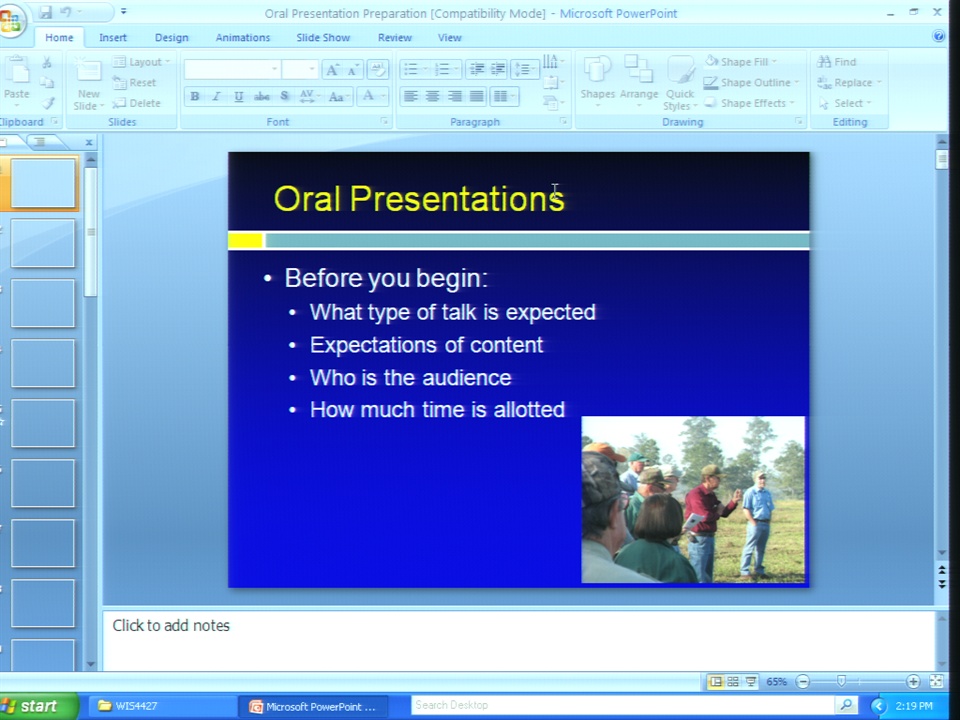
Task: Click the Grow Font icon
Action: 332,70
